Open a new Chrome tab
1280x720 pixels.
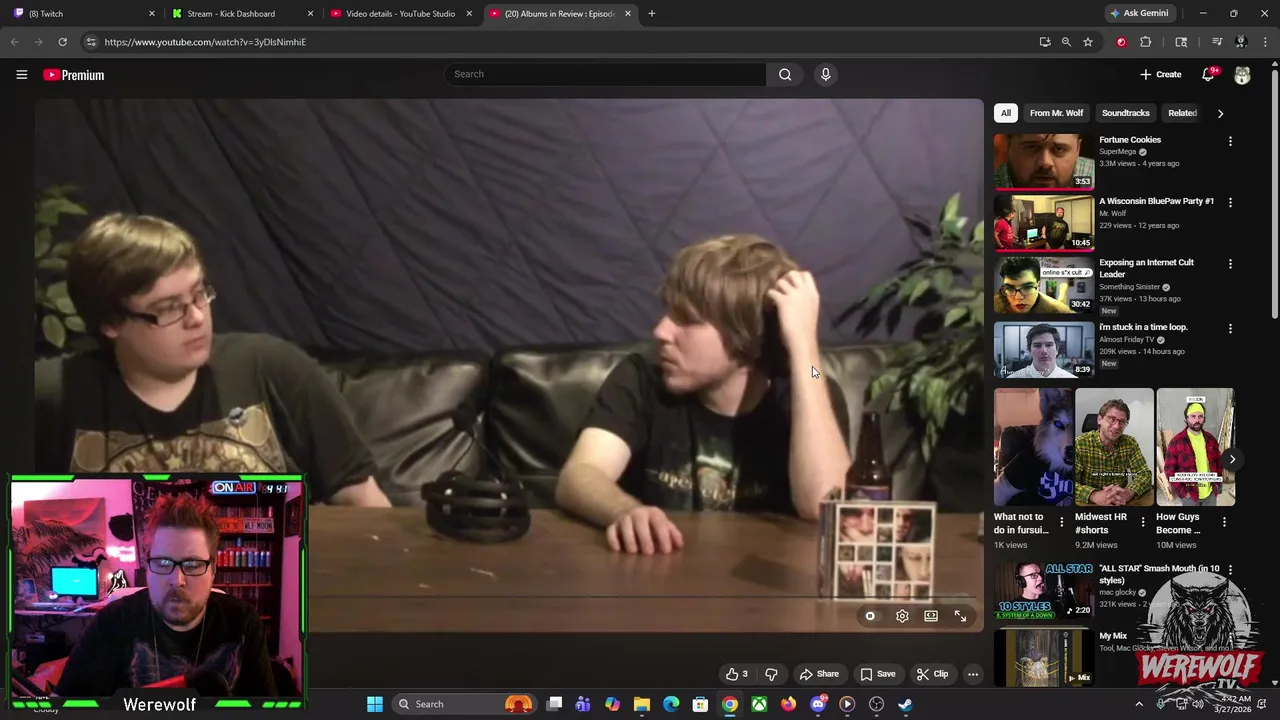coord(651,14)
